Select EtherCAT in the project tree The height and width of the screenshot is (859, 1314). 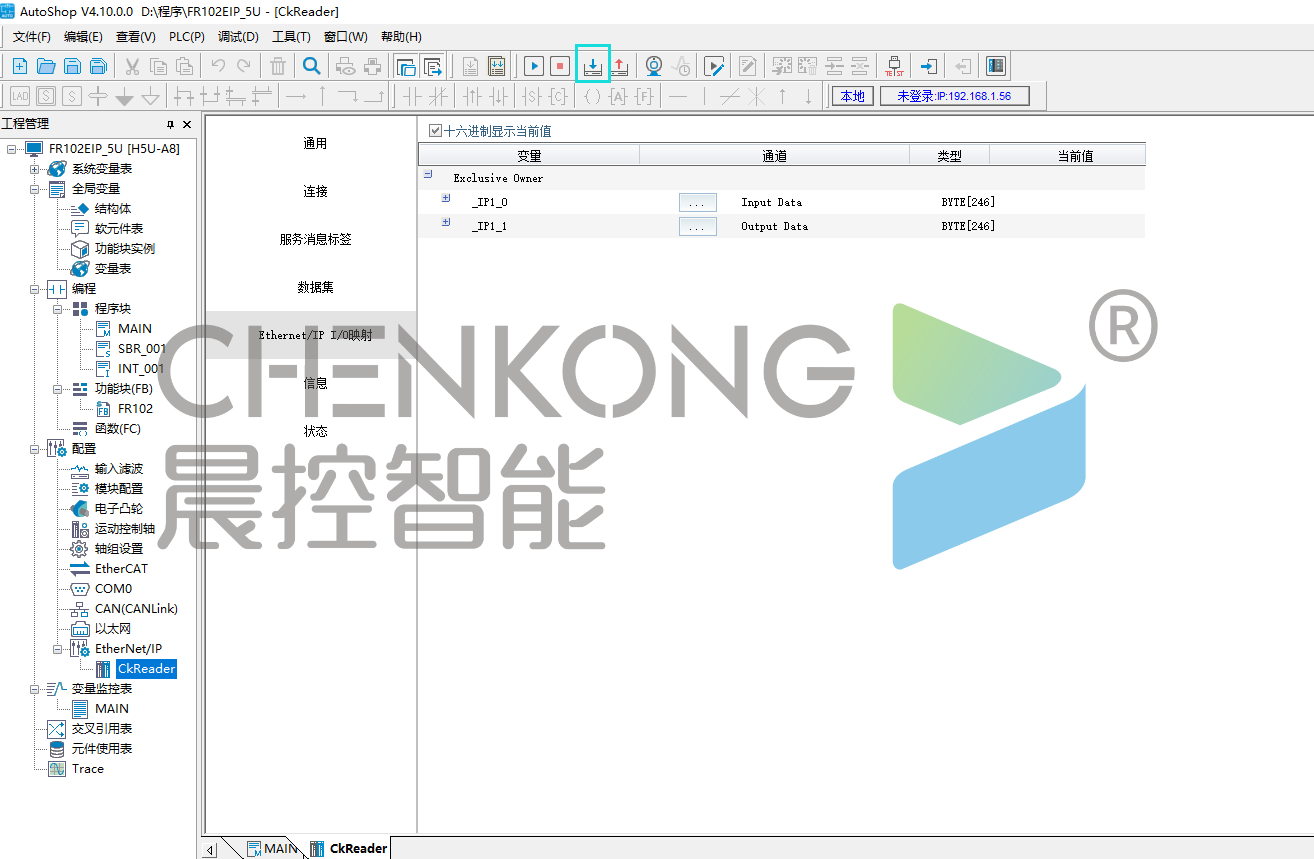click(x=121, y=568)
